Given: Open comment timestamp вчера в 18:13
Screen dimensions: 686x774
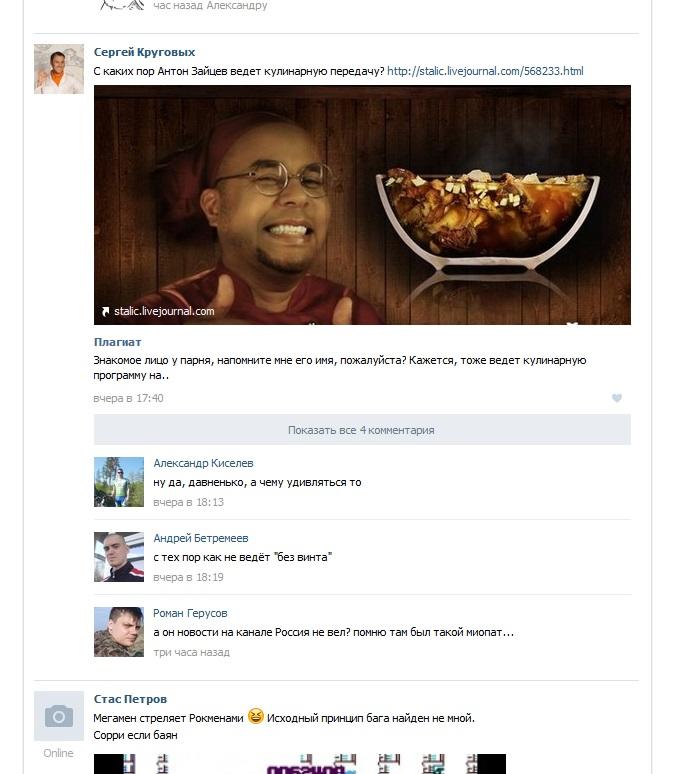Looking at the screenshot, I should (x=189, y=503).
